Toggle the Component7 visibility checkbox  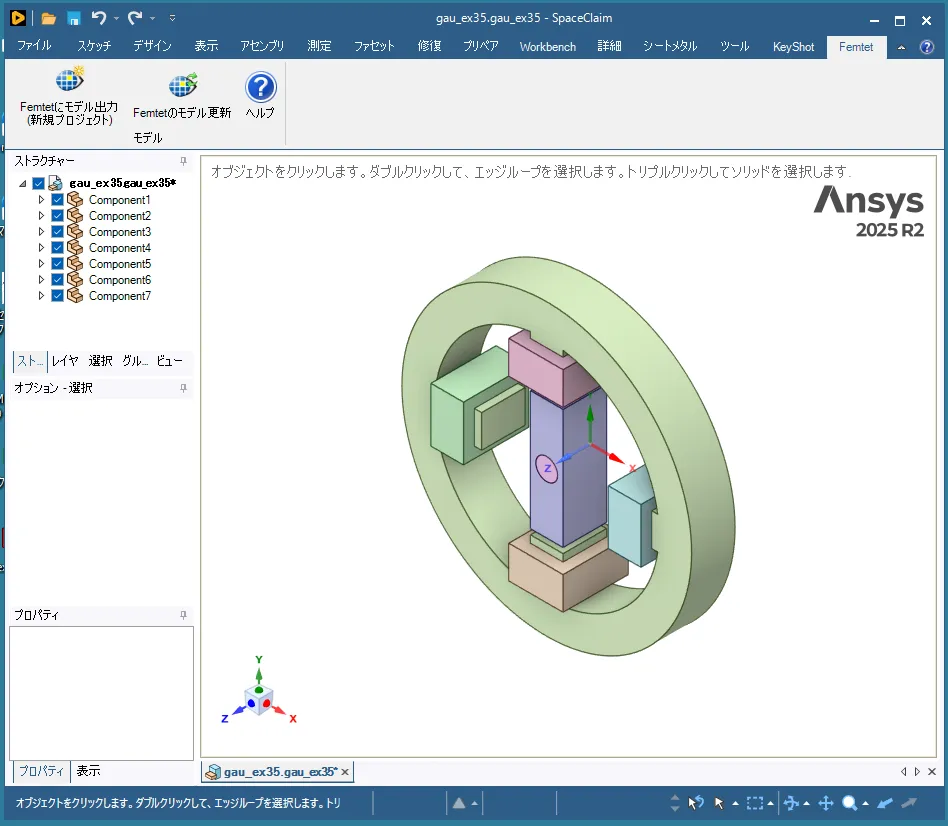click(57, 296)
